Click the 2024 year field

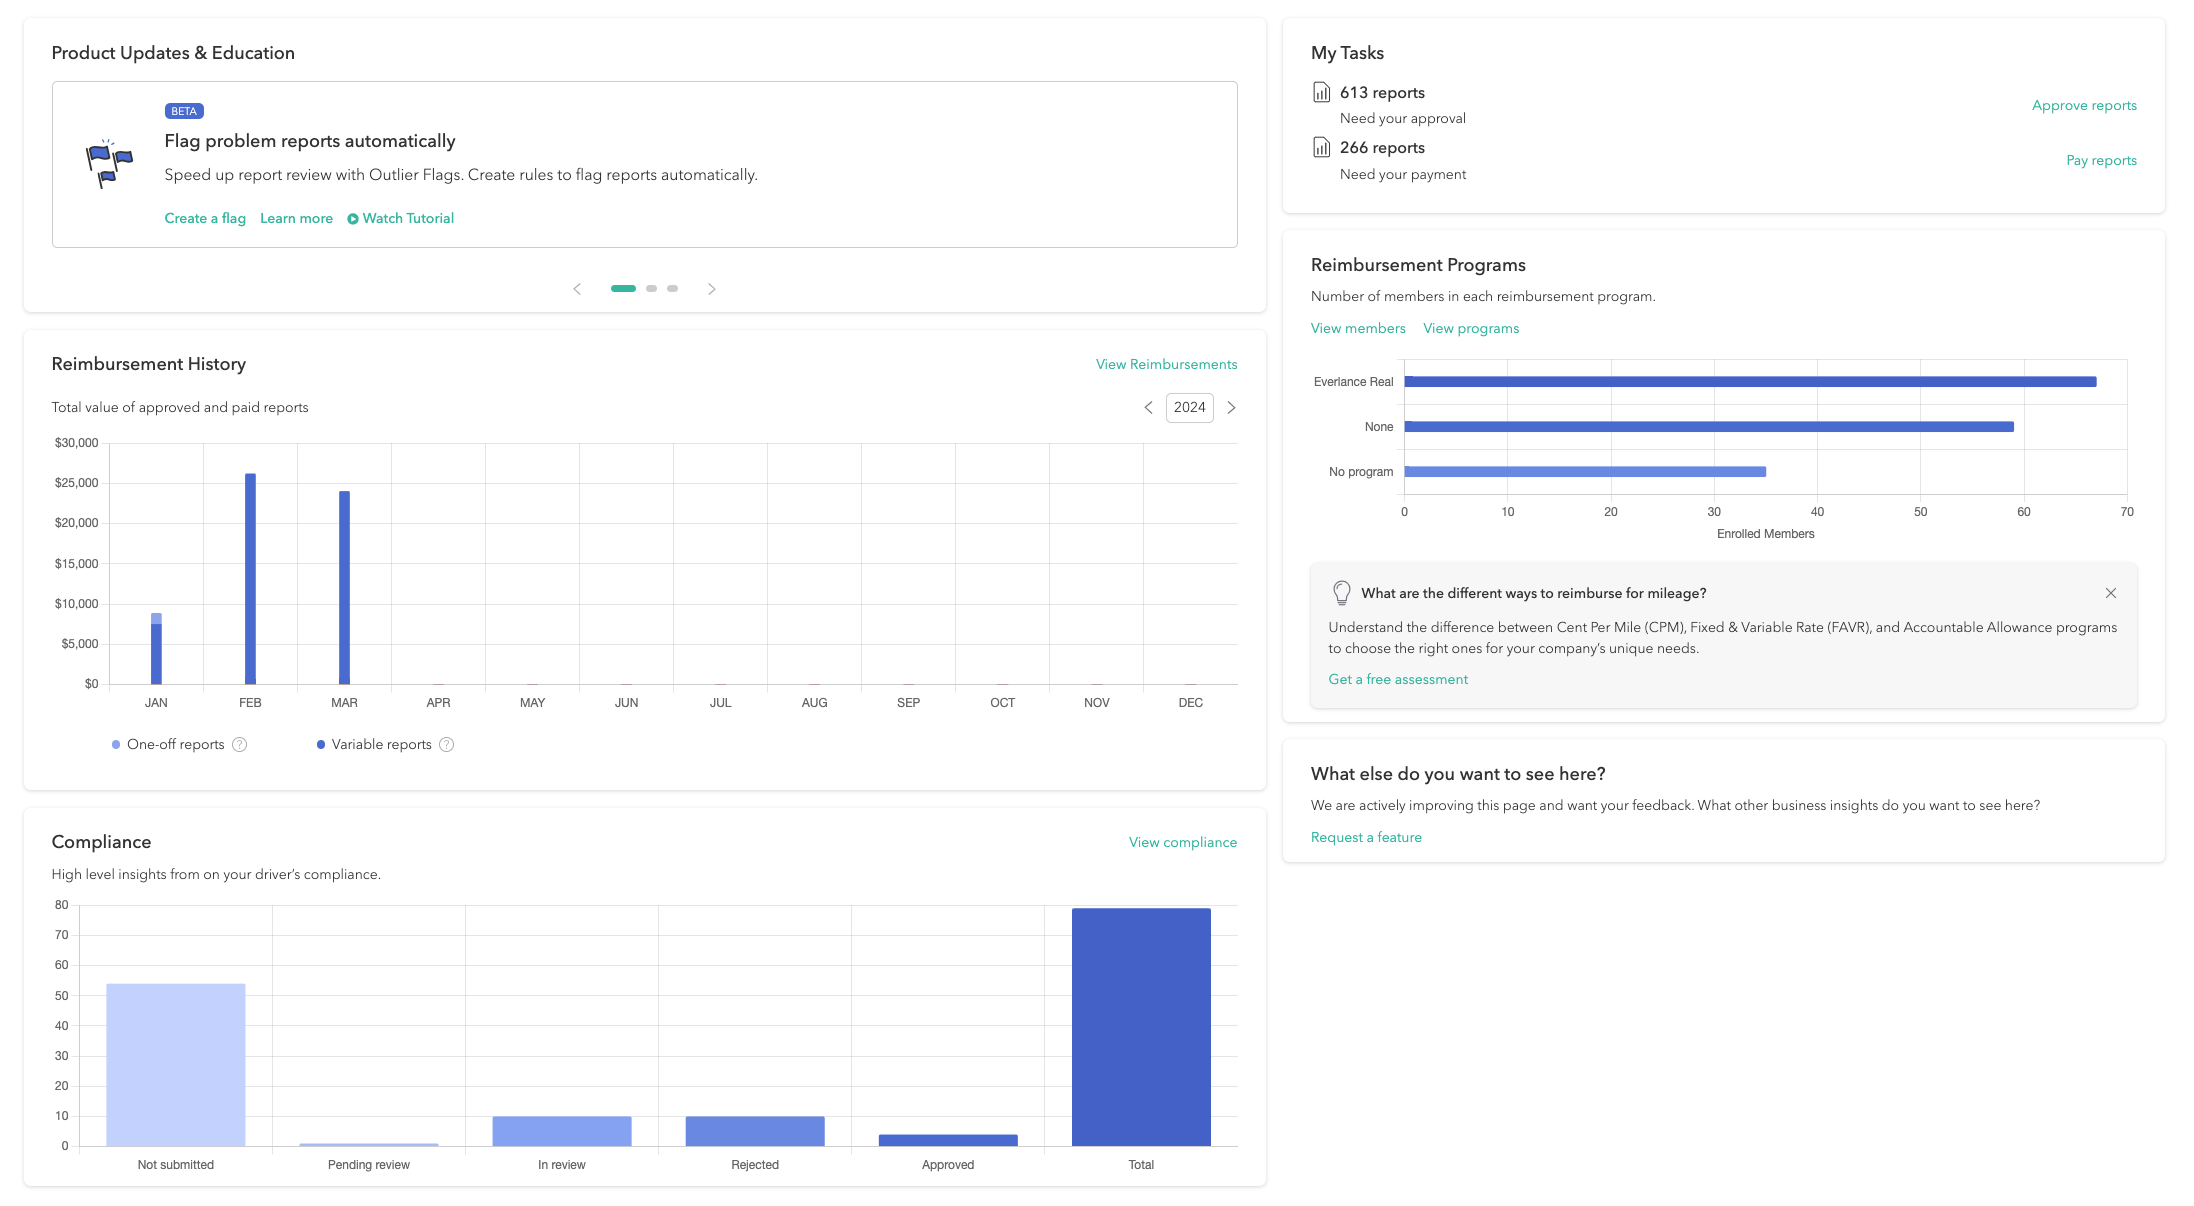click(1189, 408)
